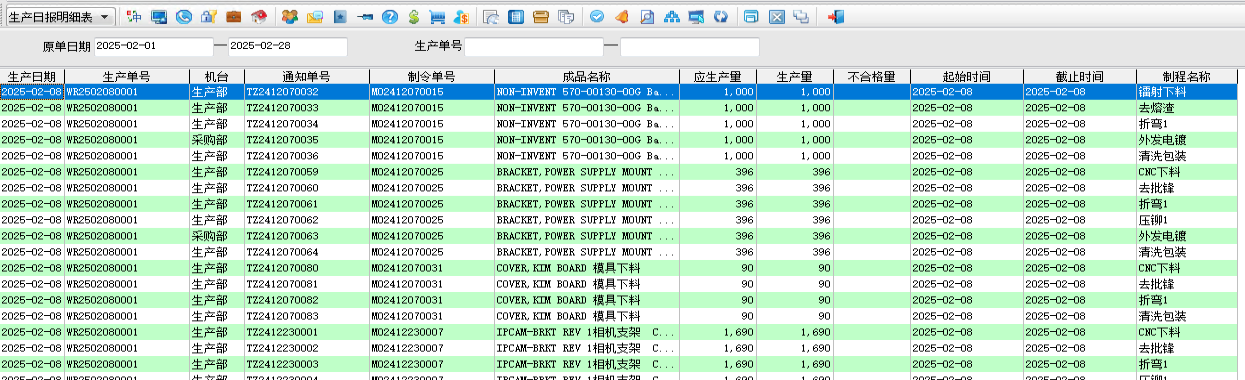Click the 起始时间 column header
Image resolution: width=1245 pixels, height=380 pixels.
point(966,76)
